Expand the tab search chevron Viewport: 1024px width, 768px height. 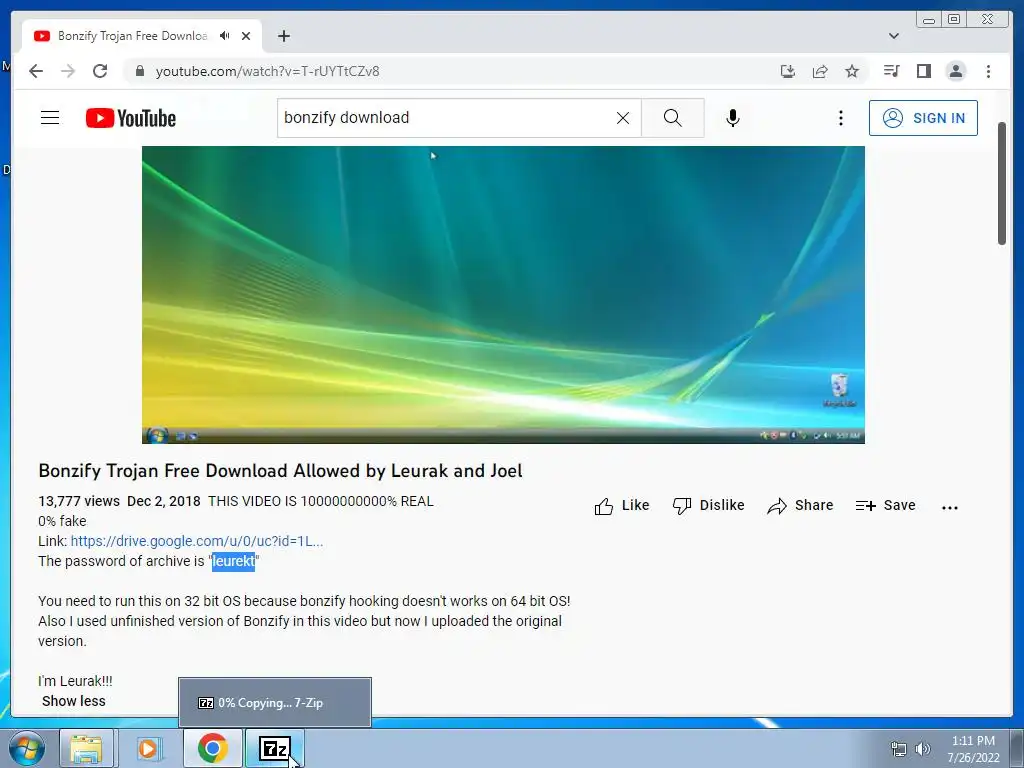(894, 36)
